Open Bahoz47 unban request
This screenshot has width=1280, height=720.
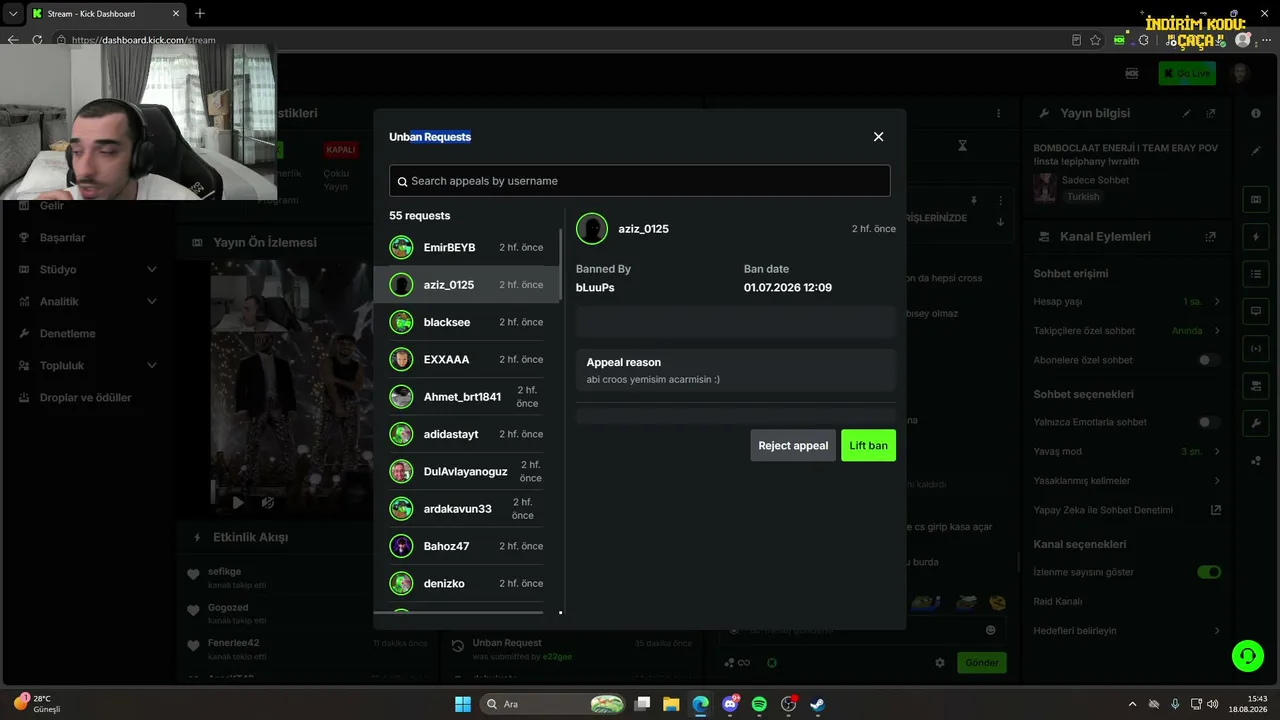pyautogui.click(x=467, y=546)
